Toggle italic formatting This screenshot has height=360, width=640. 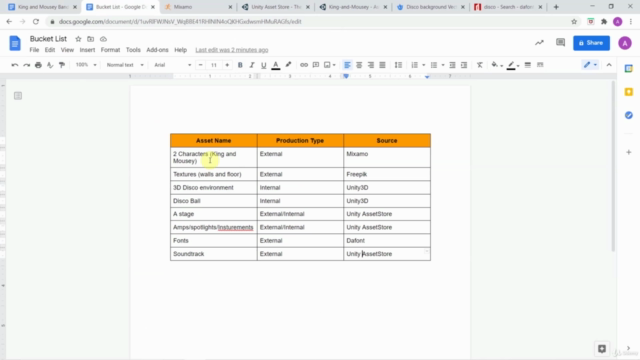pyautogui.click(x=252, y=65)
